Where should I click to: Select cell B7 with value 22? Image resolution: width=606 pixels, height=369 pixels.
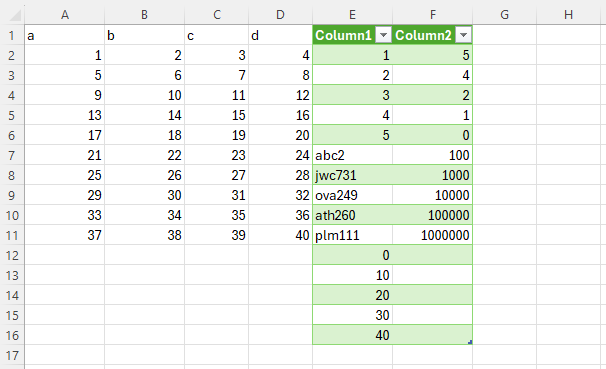click(145, 155)
